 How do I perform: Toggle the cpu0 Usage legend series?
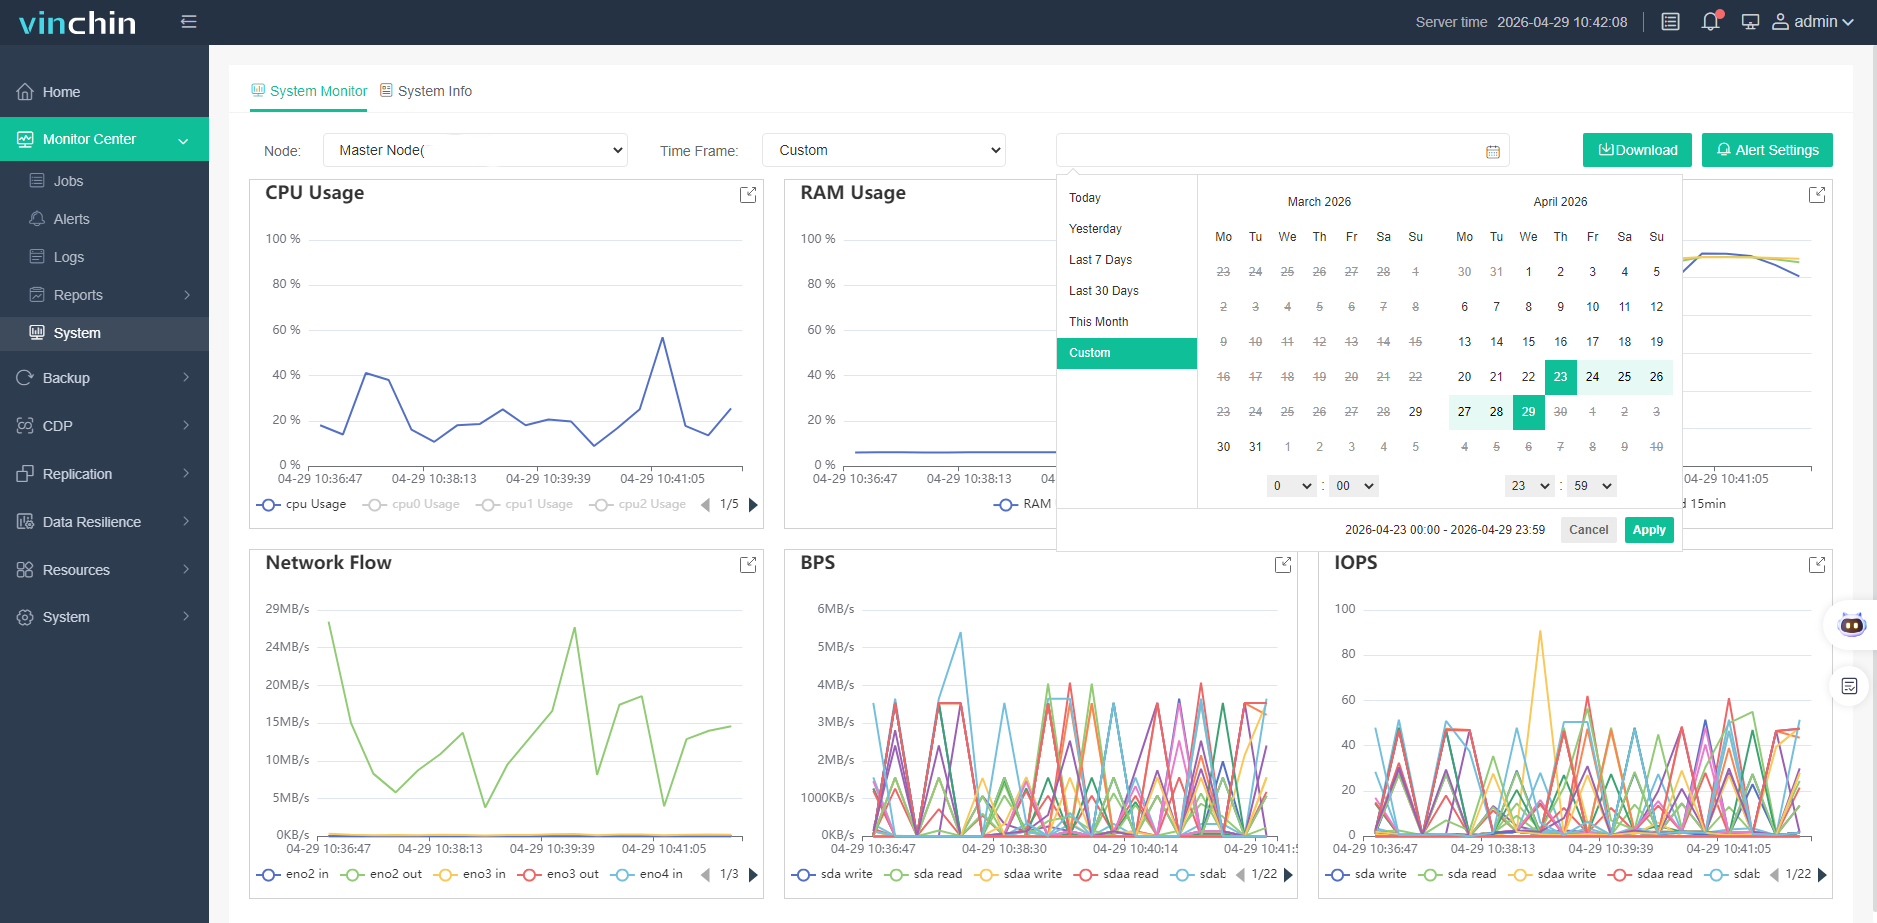pos(412,504)
